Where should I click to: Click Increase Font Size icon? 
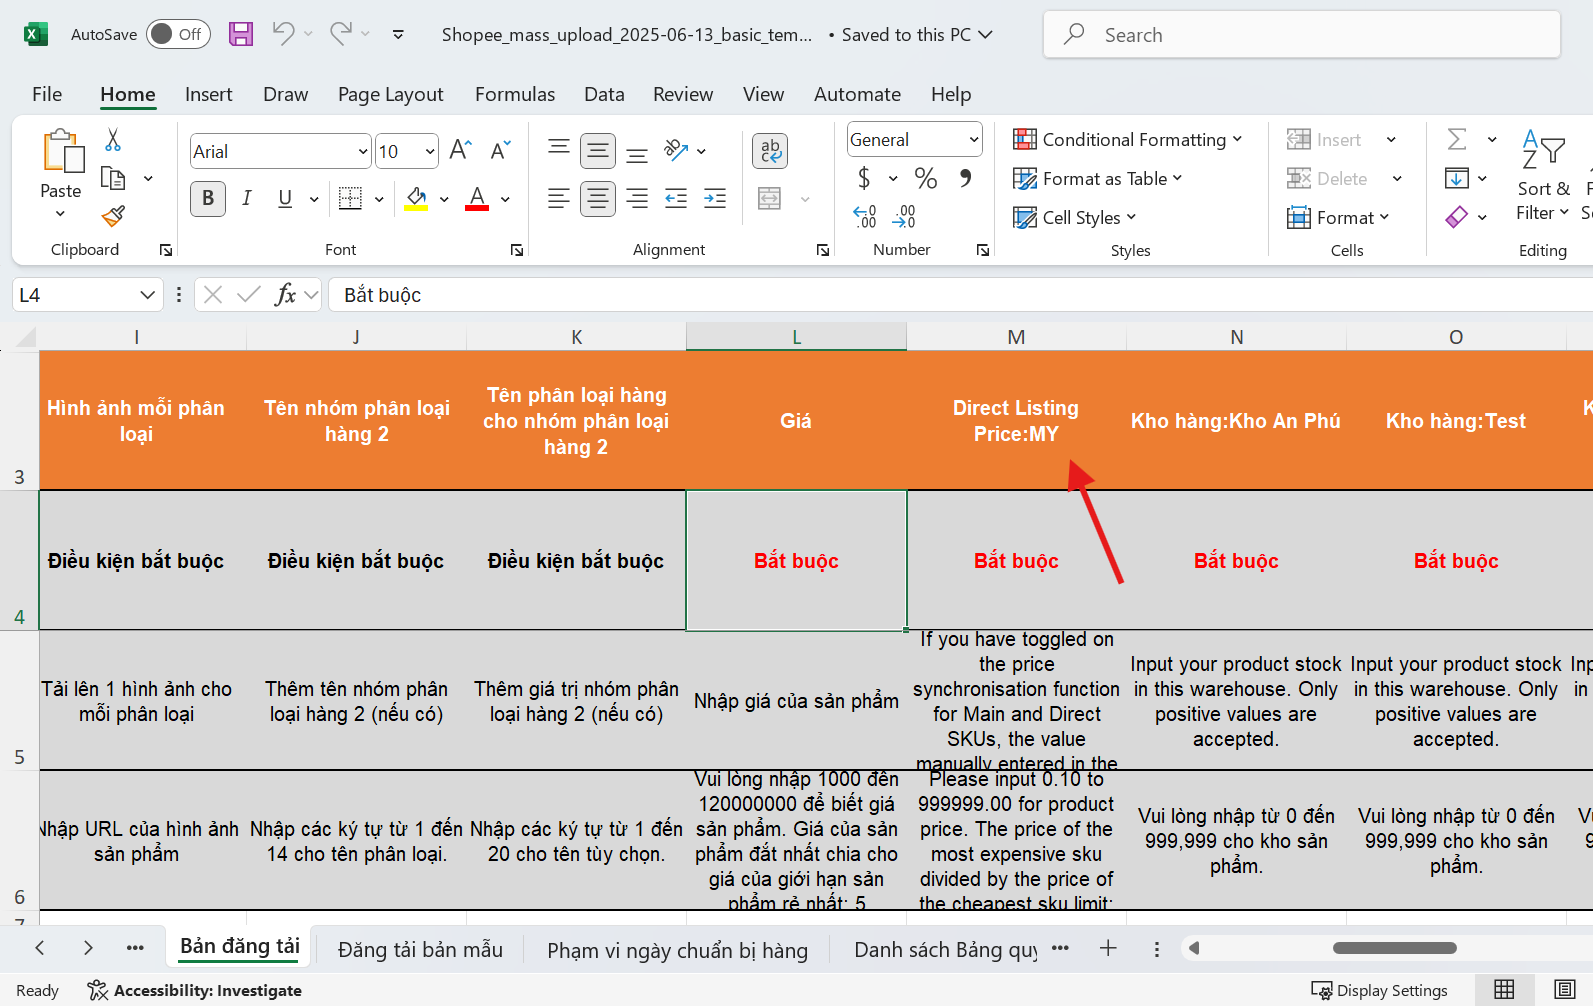point(460,151)
